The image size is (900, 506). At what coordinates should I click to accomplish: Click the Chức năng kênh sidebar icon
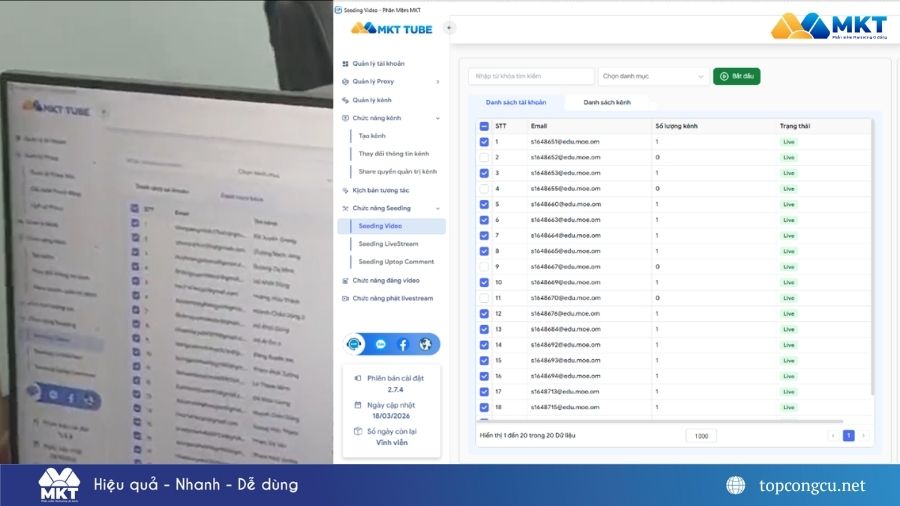coord(345,118)
